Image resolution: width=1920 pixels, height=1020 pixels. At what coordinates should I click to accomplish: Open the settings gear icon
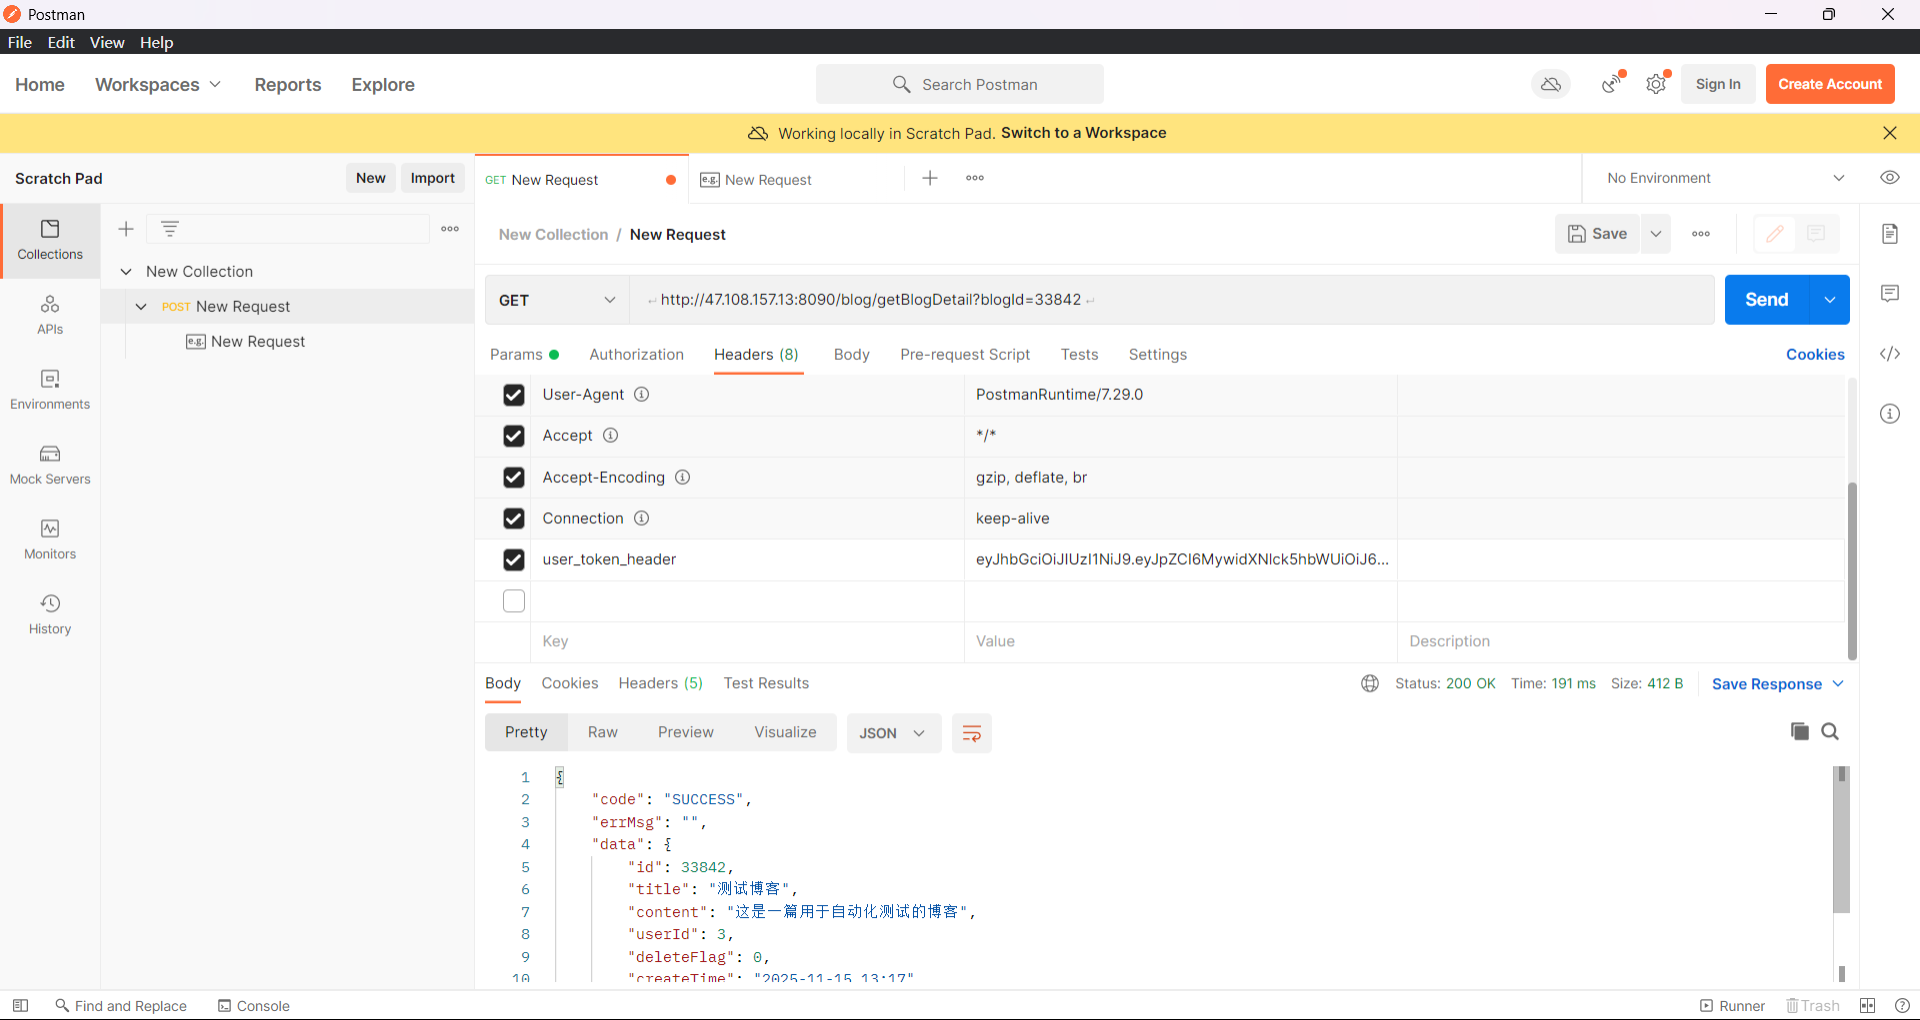tap(1656, 84)
